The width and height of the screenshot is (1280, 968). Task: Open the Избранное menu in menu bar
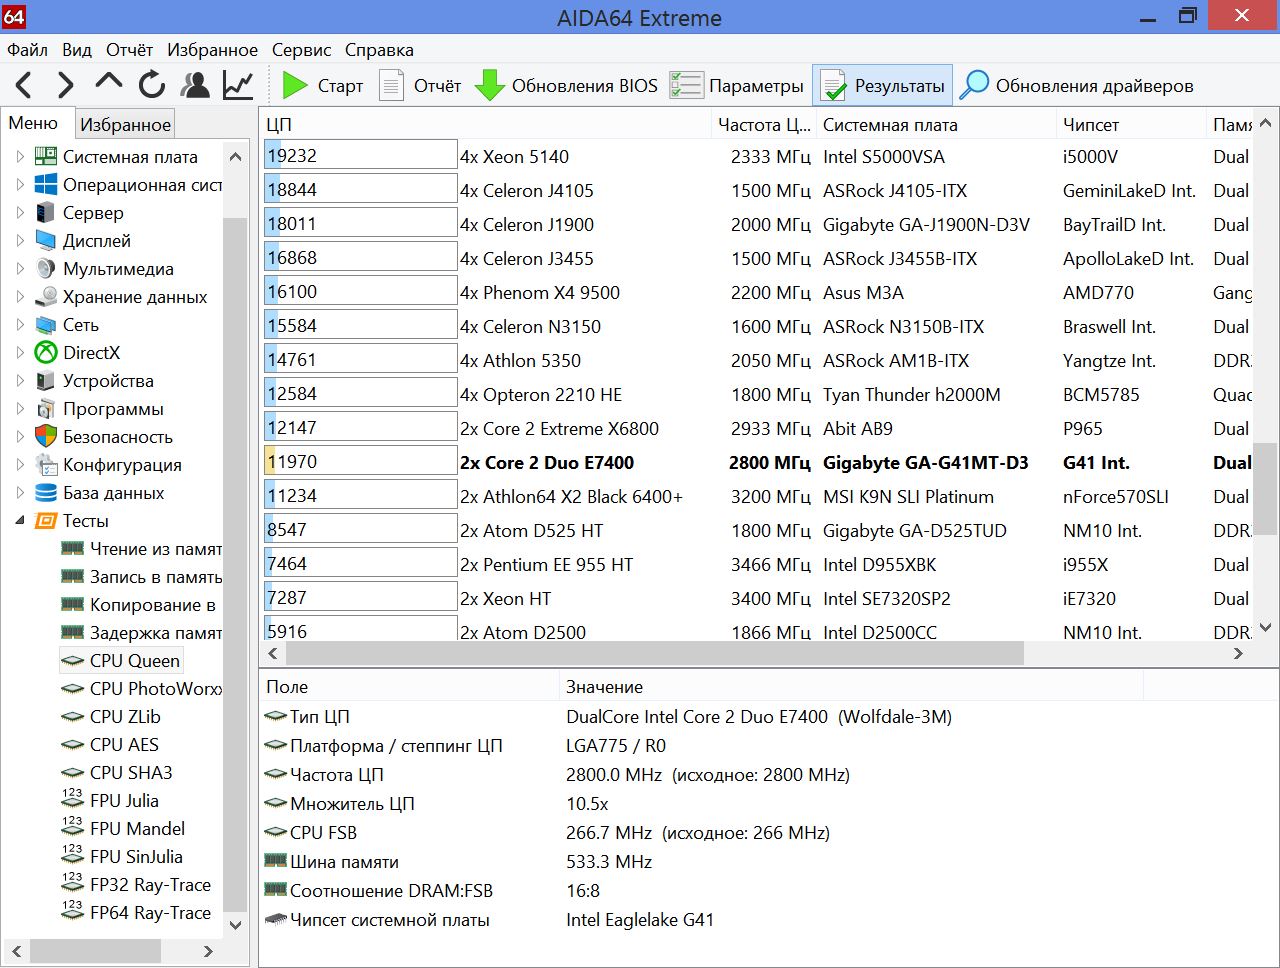tap(212, 49)
